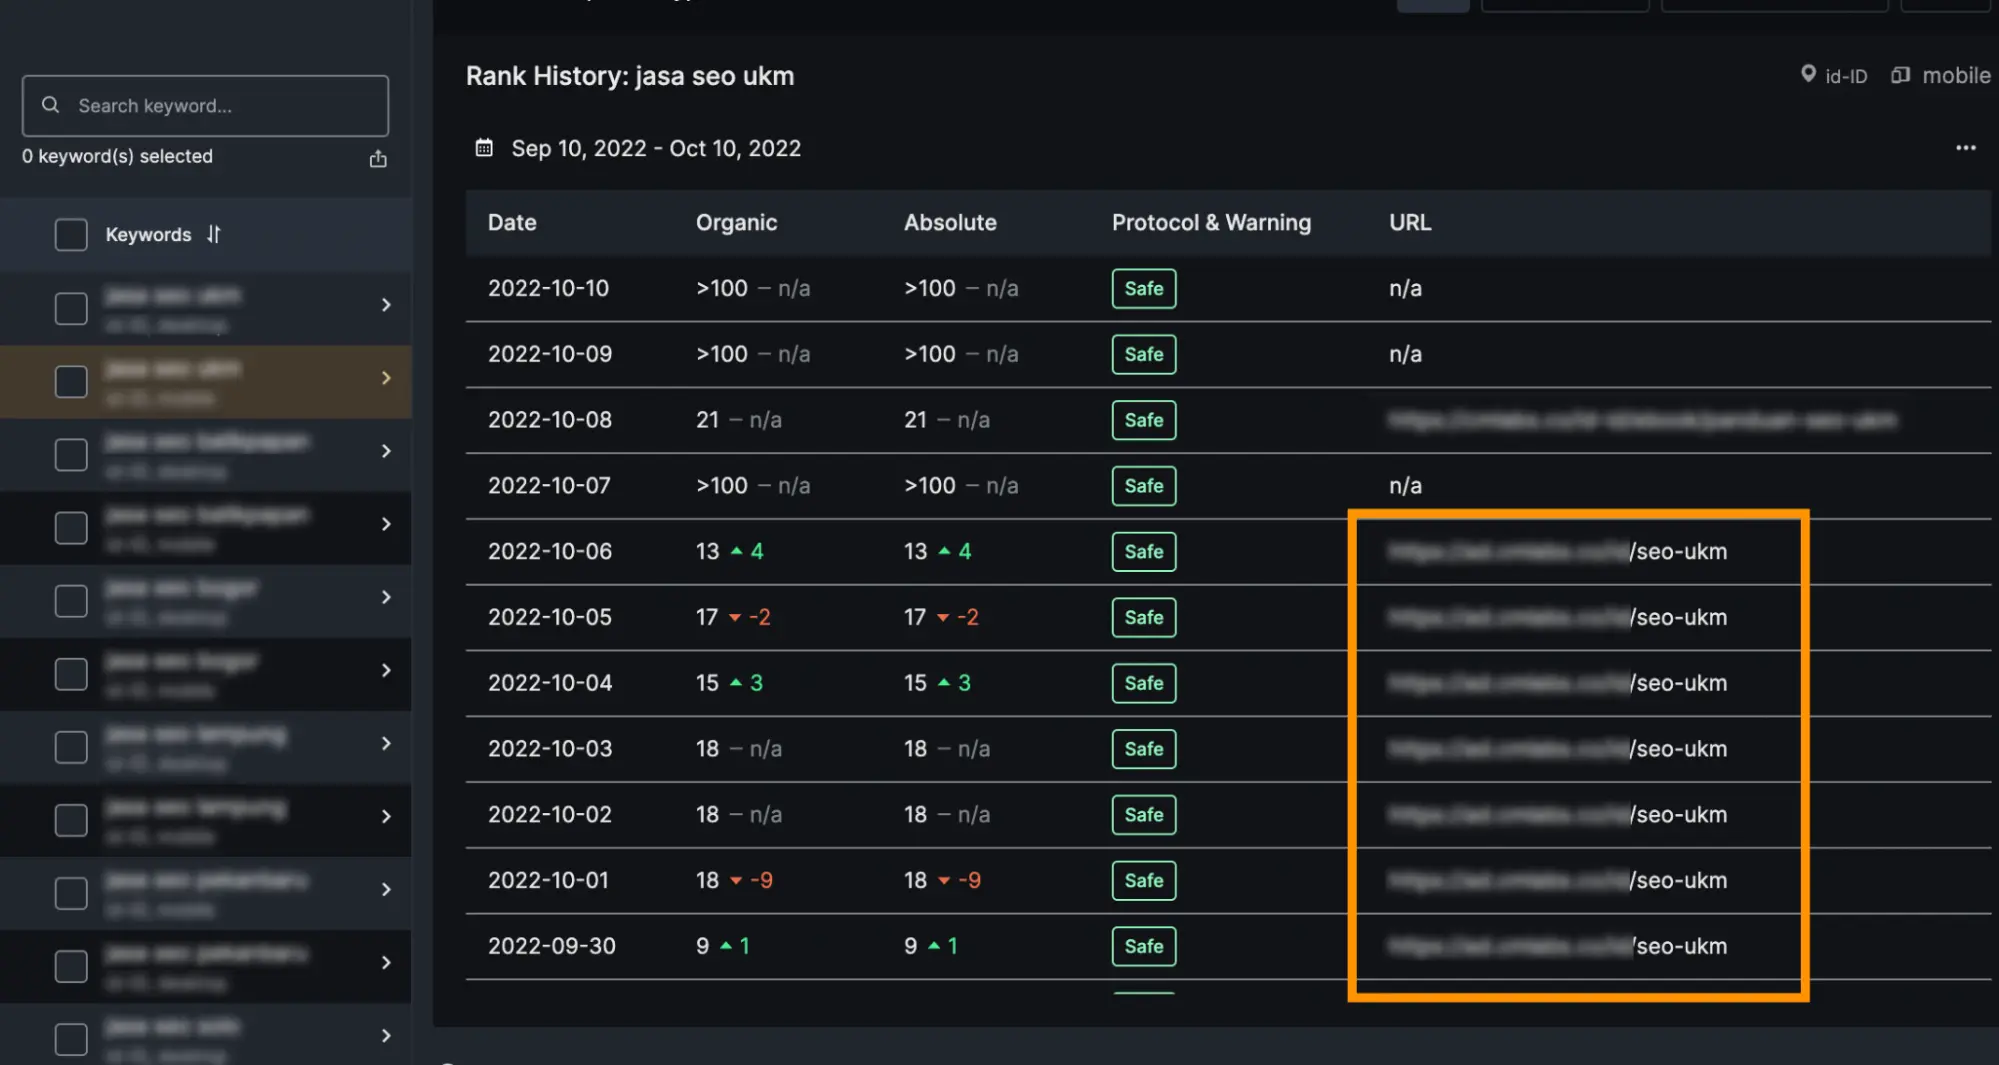This screenshot has height=1065, width=1999.
Task: Open the /seo-ukm URL for 2022-09-30
Action: 1558,946
